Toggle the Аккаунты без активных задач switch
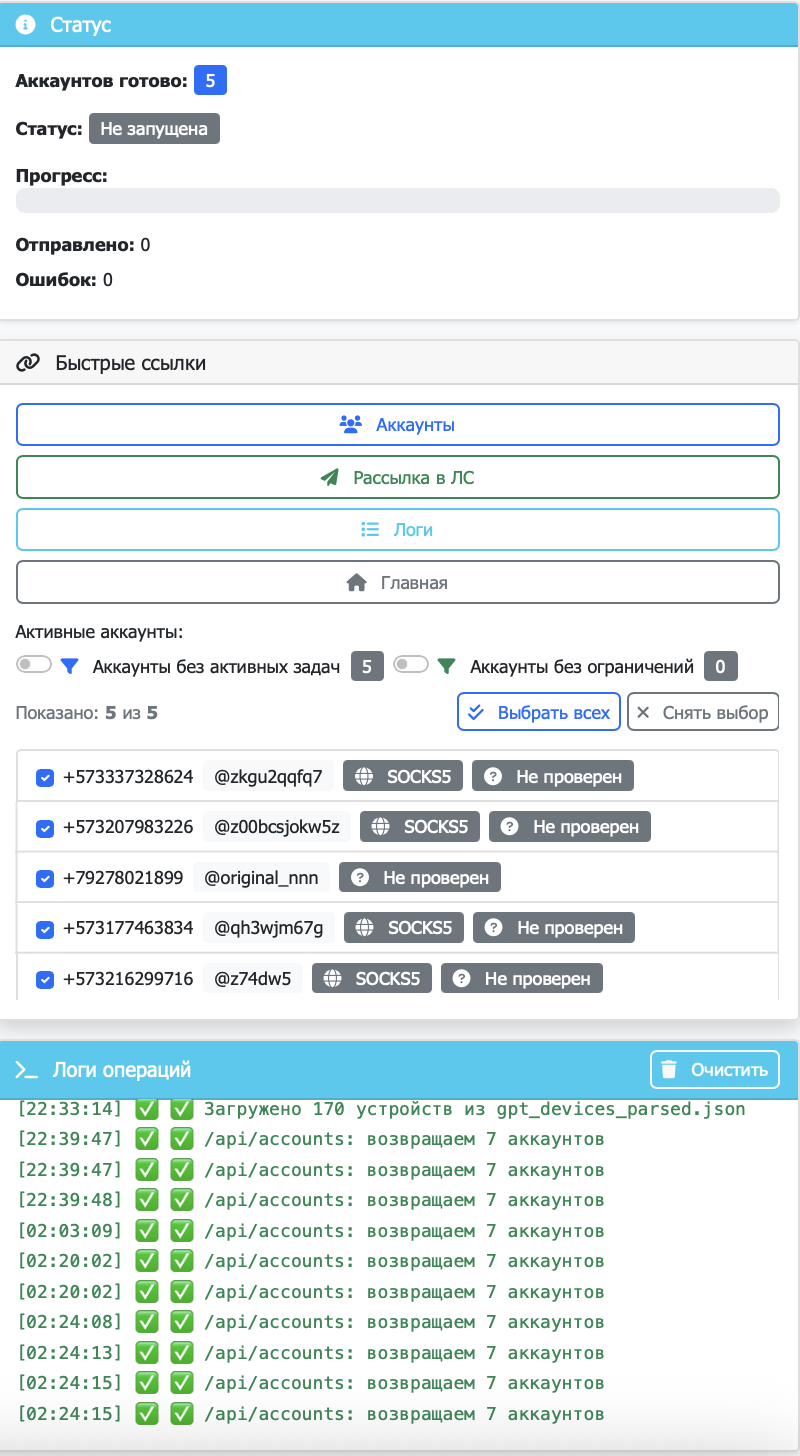 click(33, 663)
